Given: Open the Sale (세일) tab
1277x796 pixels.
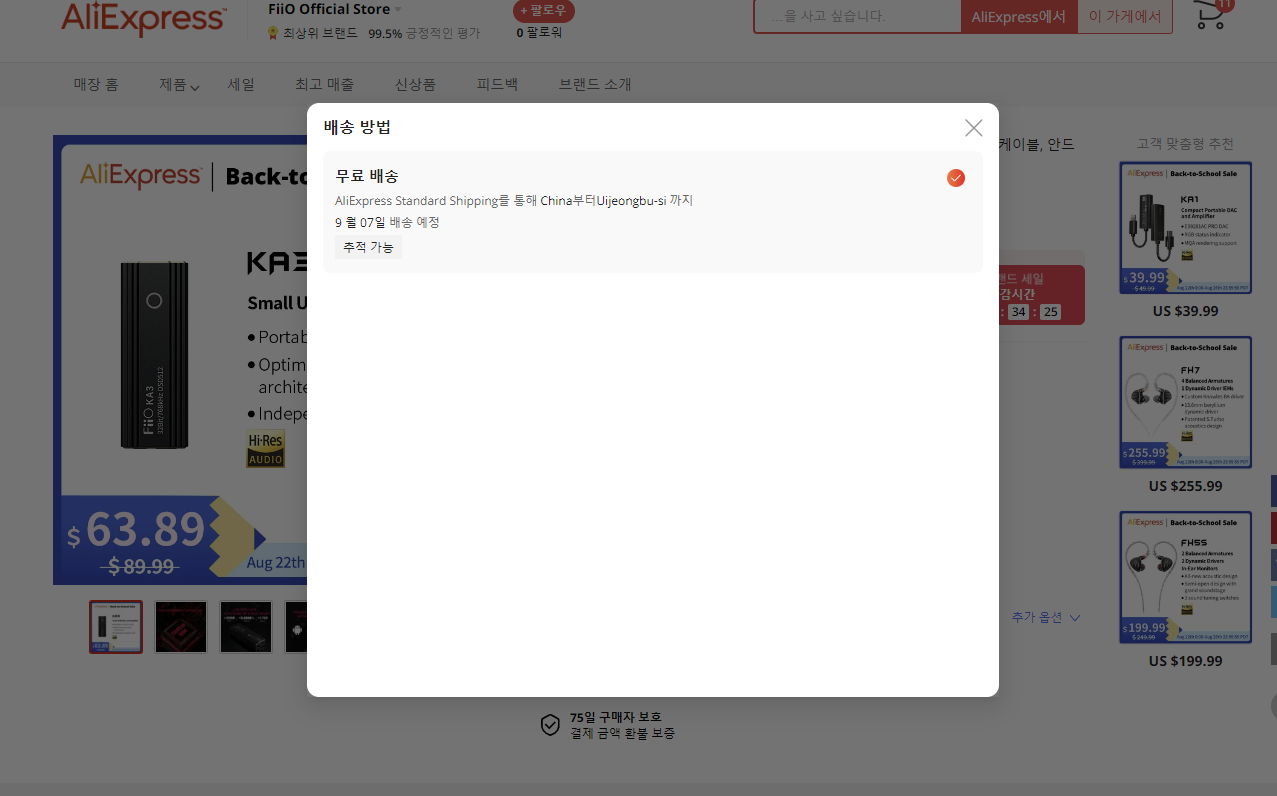Looking at the screenshot, I should (x=241, y=85).
